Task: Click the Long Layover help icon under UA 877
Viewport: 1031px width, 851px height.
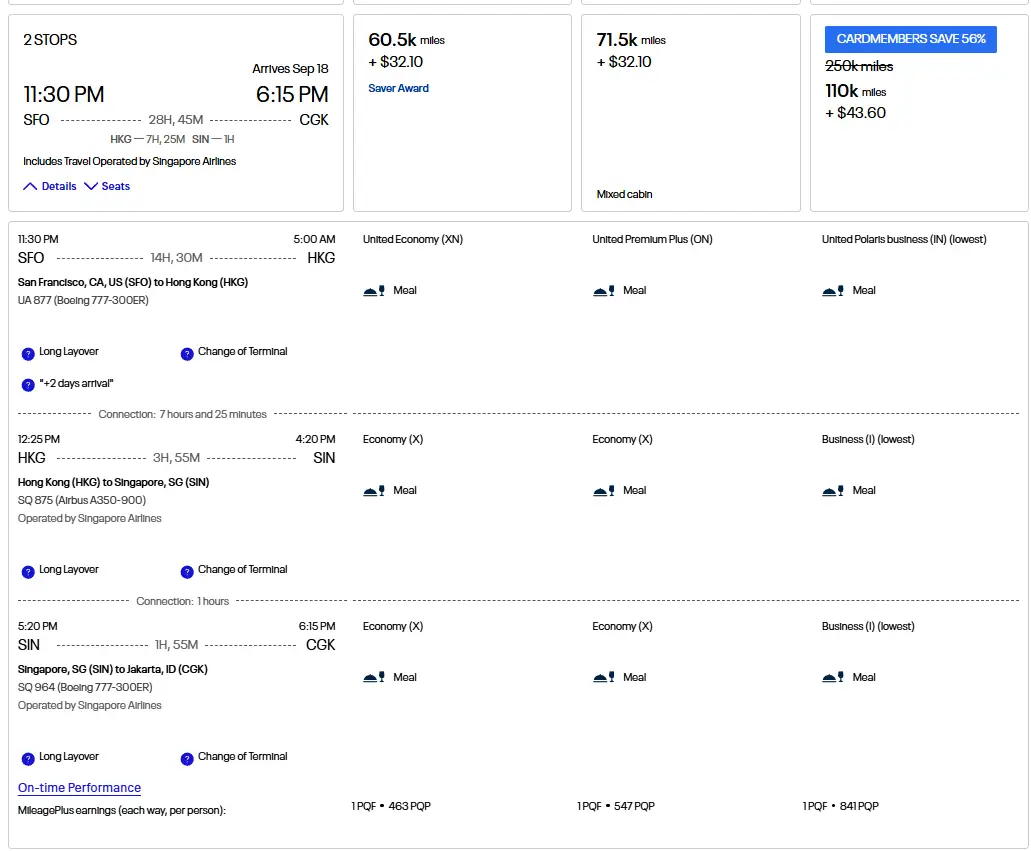Action: click(x=28, y=354)
